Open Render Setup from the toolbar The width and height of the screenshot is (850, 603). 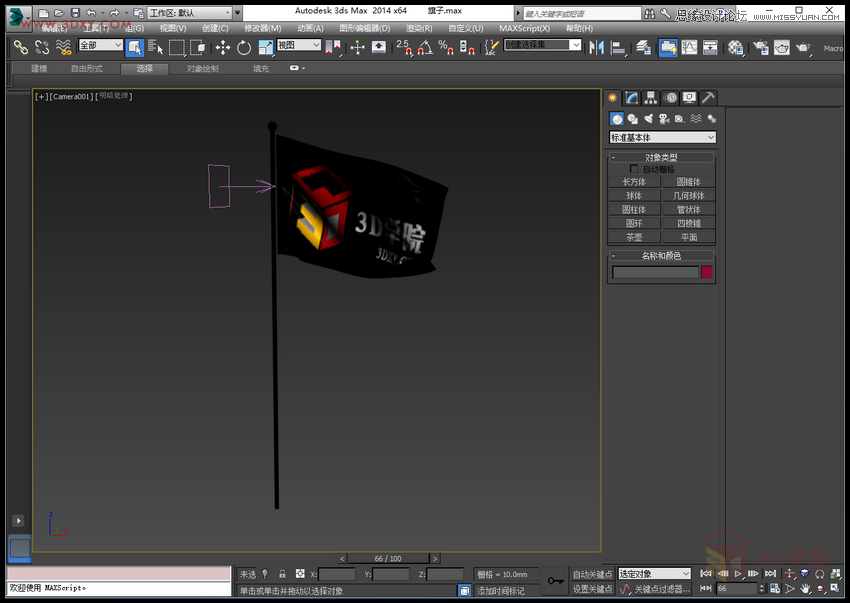(x=761, y=48)
